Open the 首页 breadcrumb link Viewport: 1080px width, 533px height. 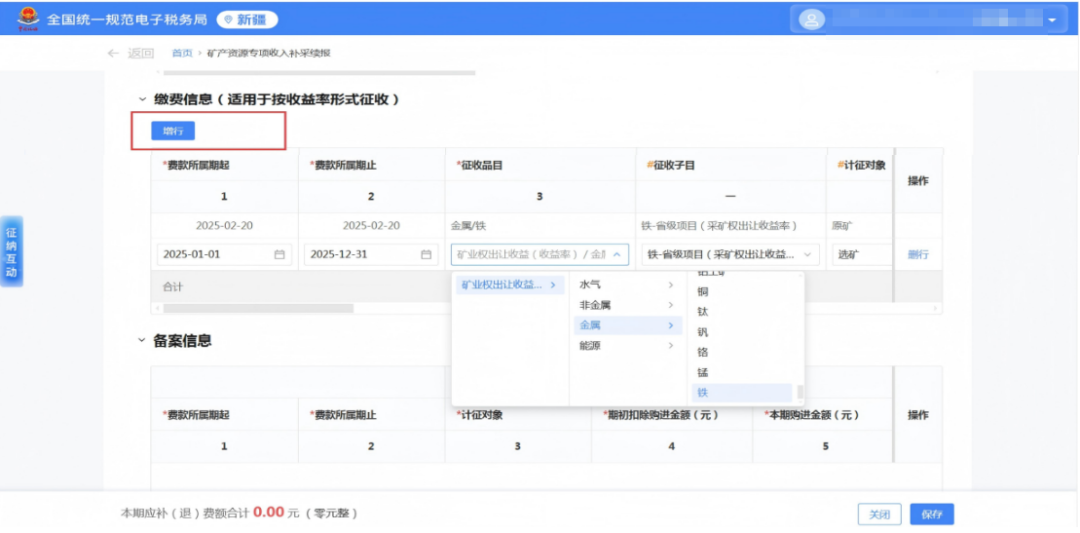pyautogui.click(x=181, y=53)
